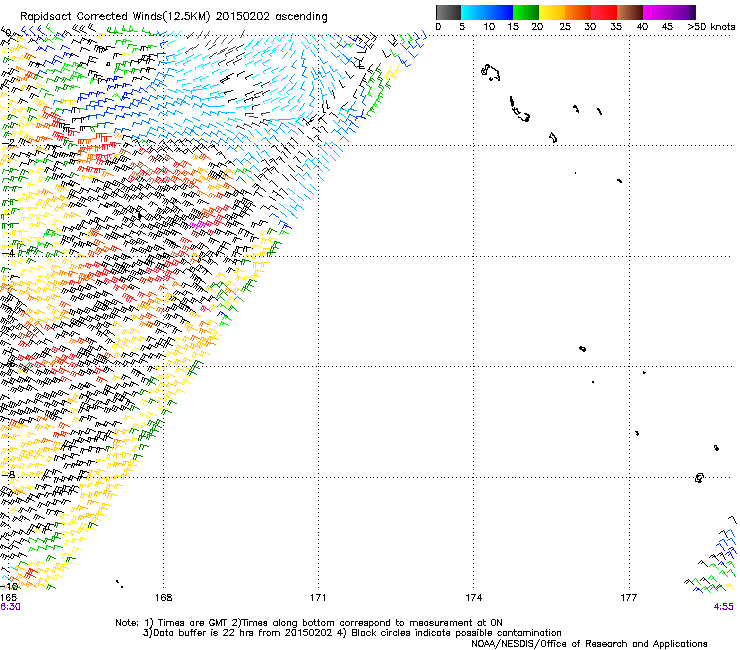Click the 'Note: 1) Times are GMT' text
This screenshot has width=740, height=650.
[x=172, y=623]
